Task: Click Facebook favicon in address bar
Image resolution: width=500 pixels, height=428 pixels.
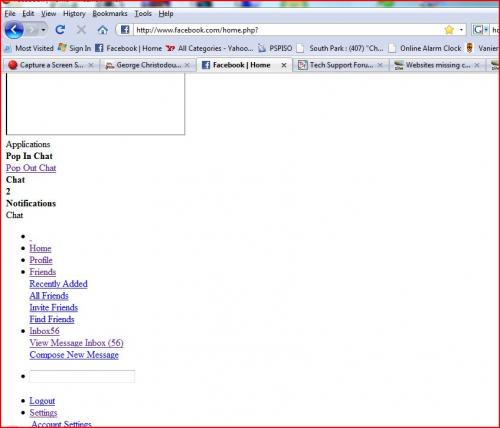Action: (125, 30)
